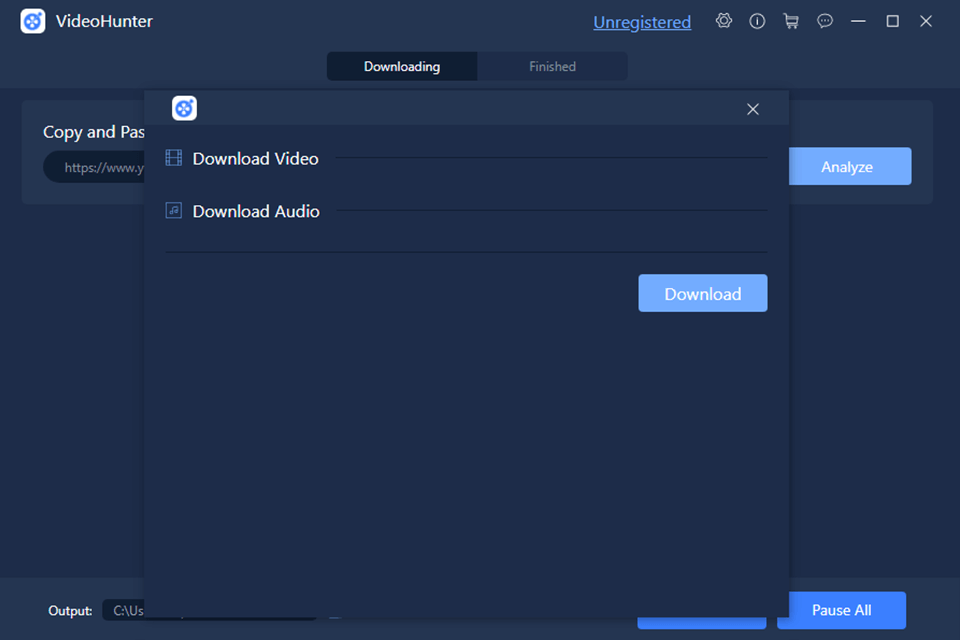The image size is (960, 640).
Task: Minimize the VideoHunter window
Action: (x=858, y=21)
